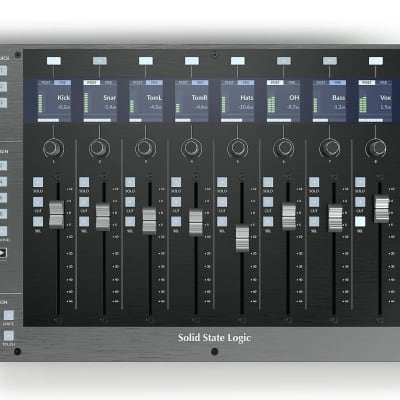Push the soft key above the Bass display

pyautogui.click(x=330, y=61)
